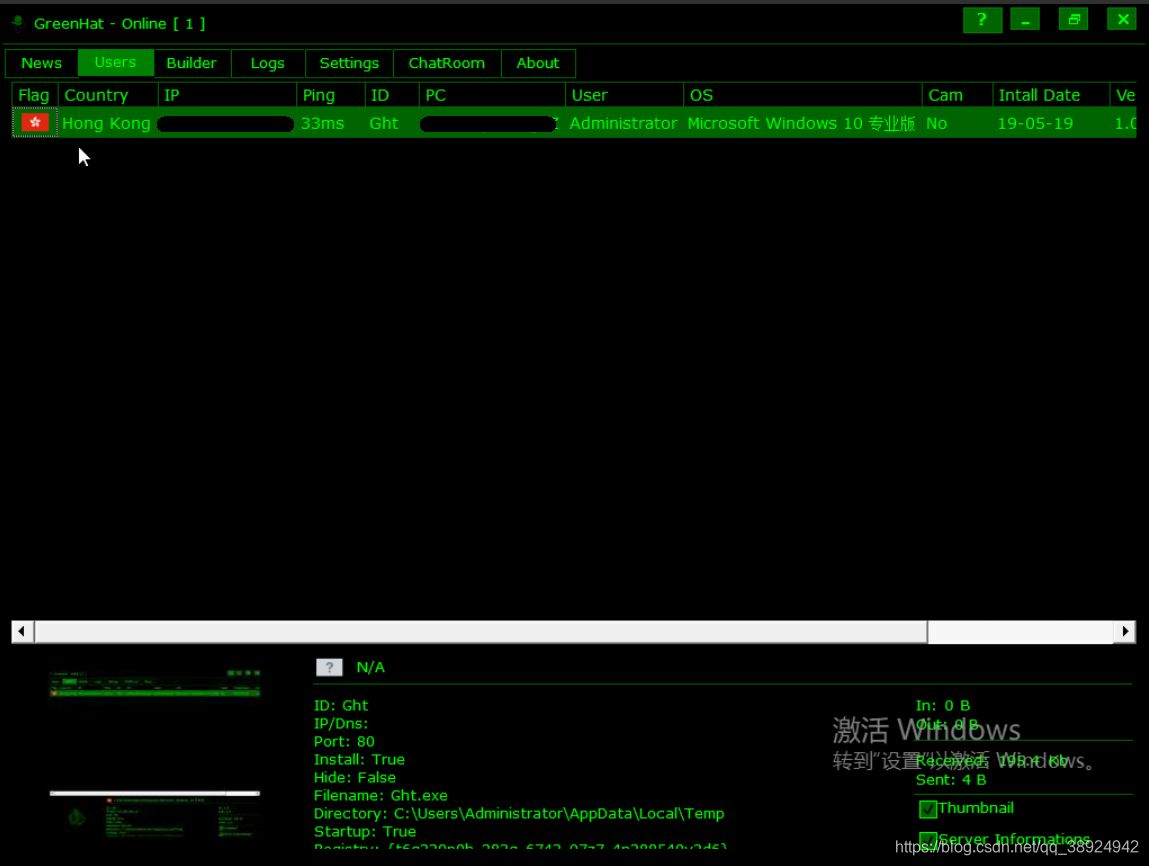Switch to the ChatRoom tab
1149x866 pixels.
tap(446, 63)
